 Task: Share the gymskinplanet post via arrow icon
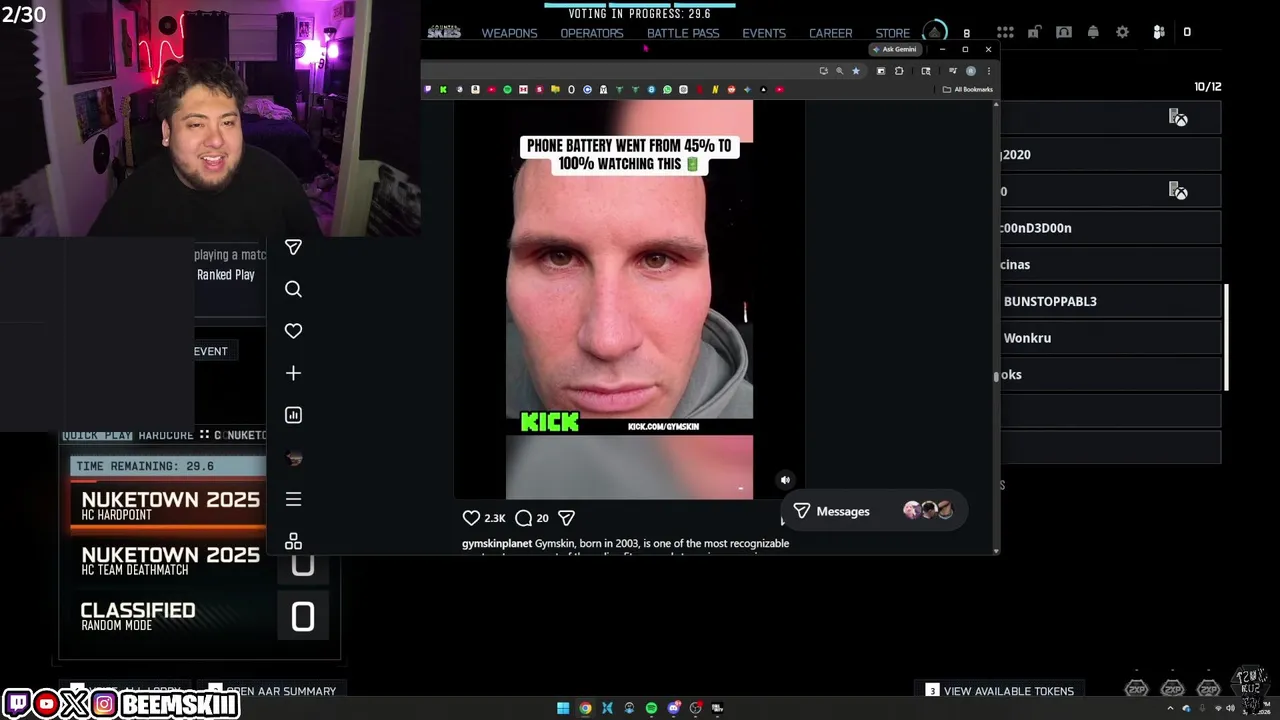(566, 518)
